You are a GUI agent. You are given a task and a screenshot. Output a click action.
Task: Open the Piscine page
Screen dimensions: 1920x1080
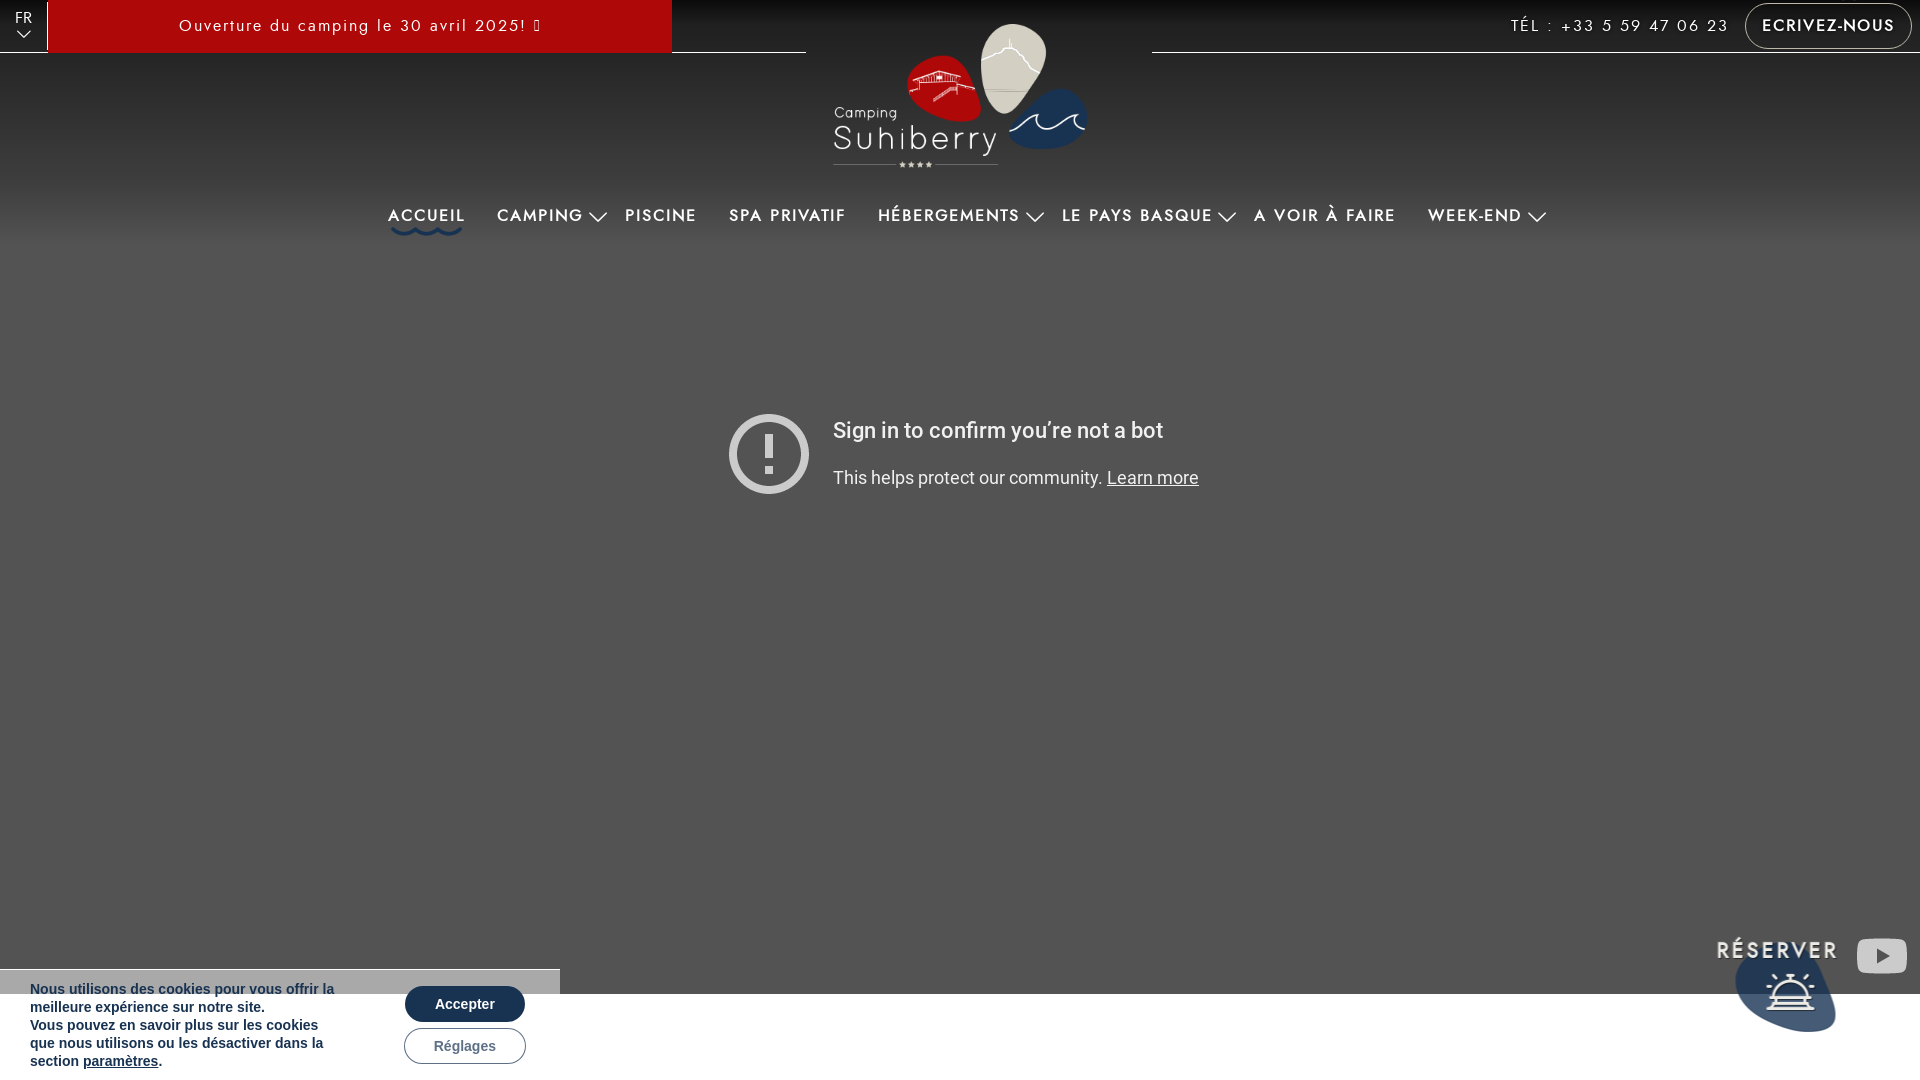click(660, 216)
